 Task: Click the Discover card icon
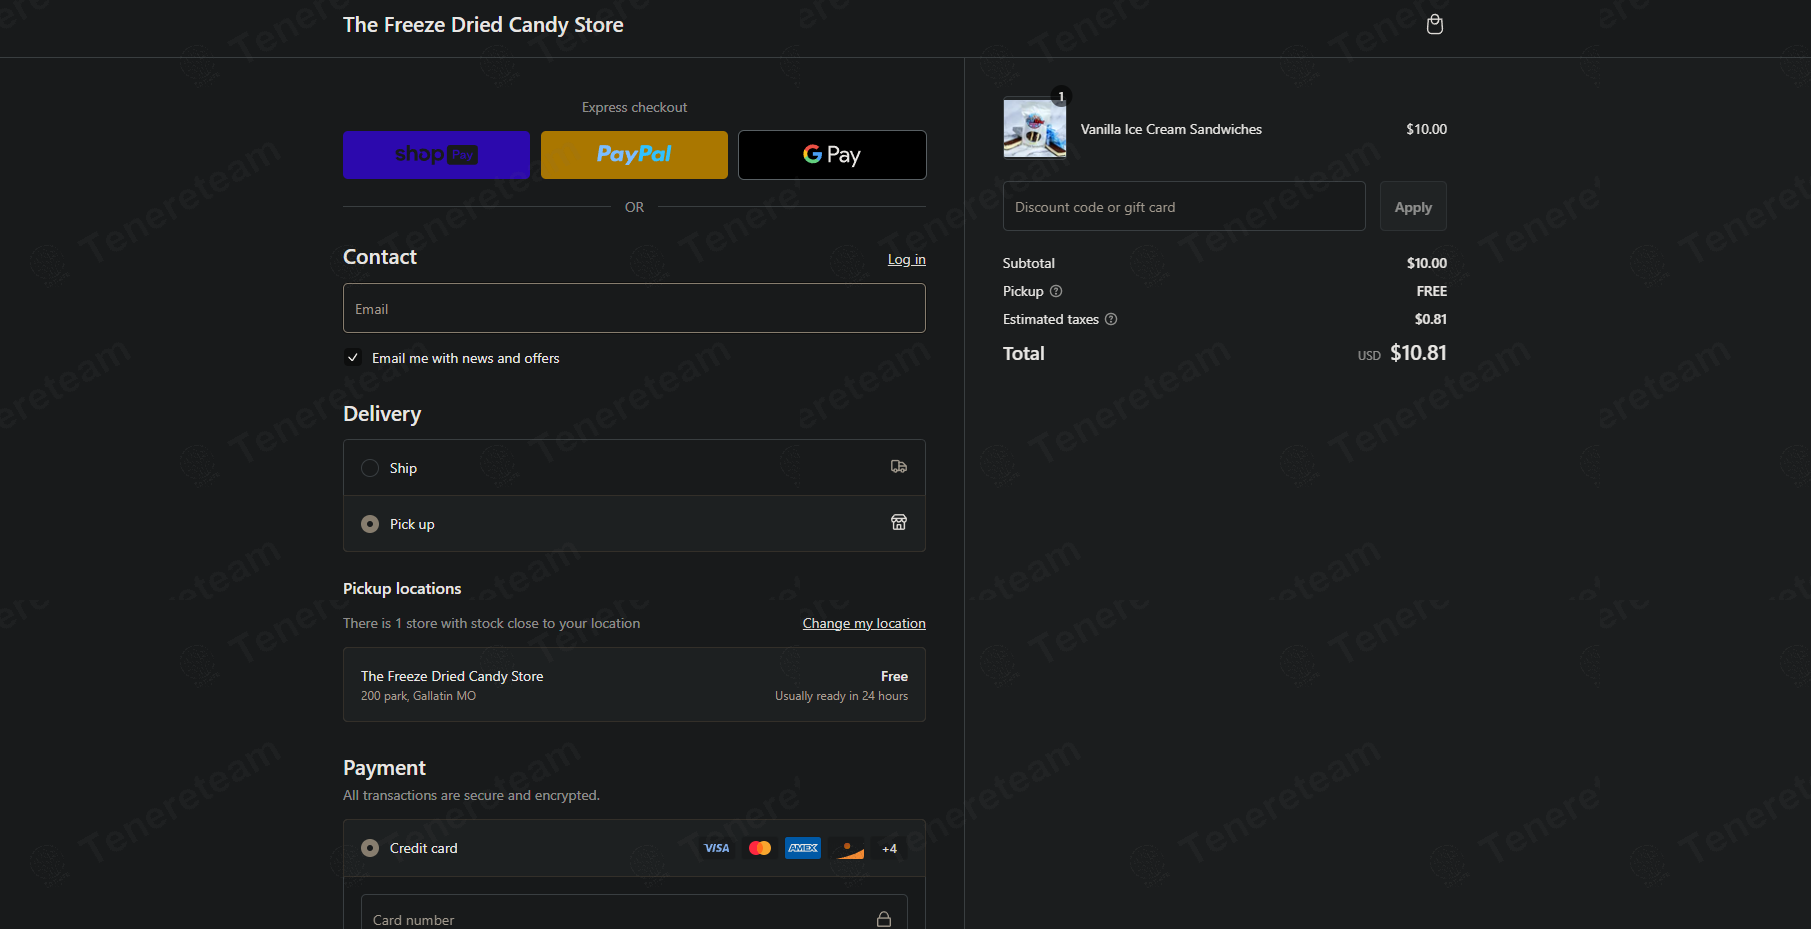tap(846, 848)
